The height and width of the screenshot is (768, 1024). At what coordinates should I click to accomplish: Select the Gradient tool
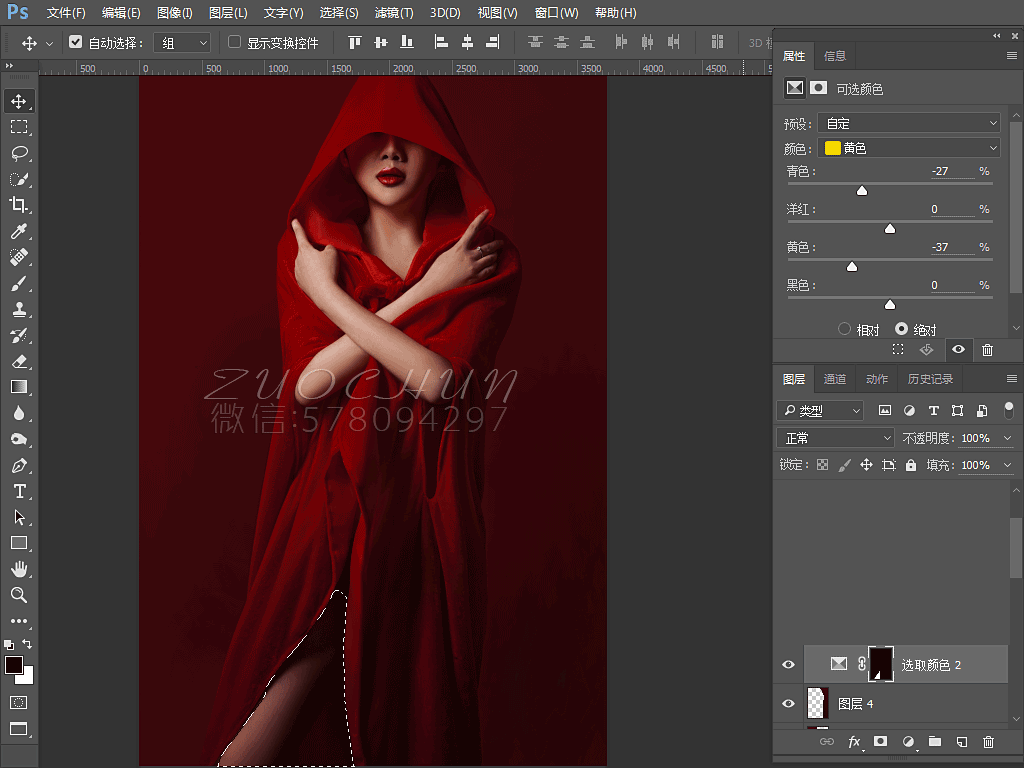[x=19, y=387]
